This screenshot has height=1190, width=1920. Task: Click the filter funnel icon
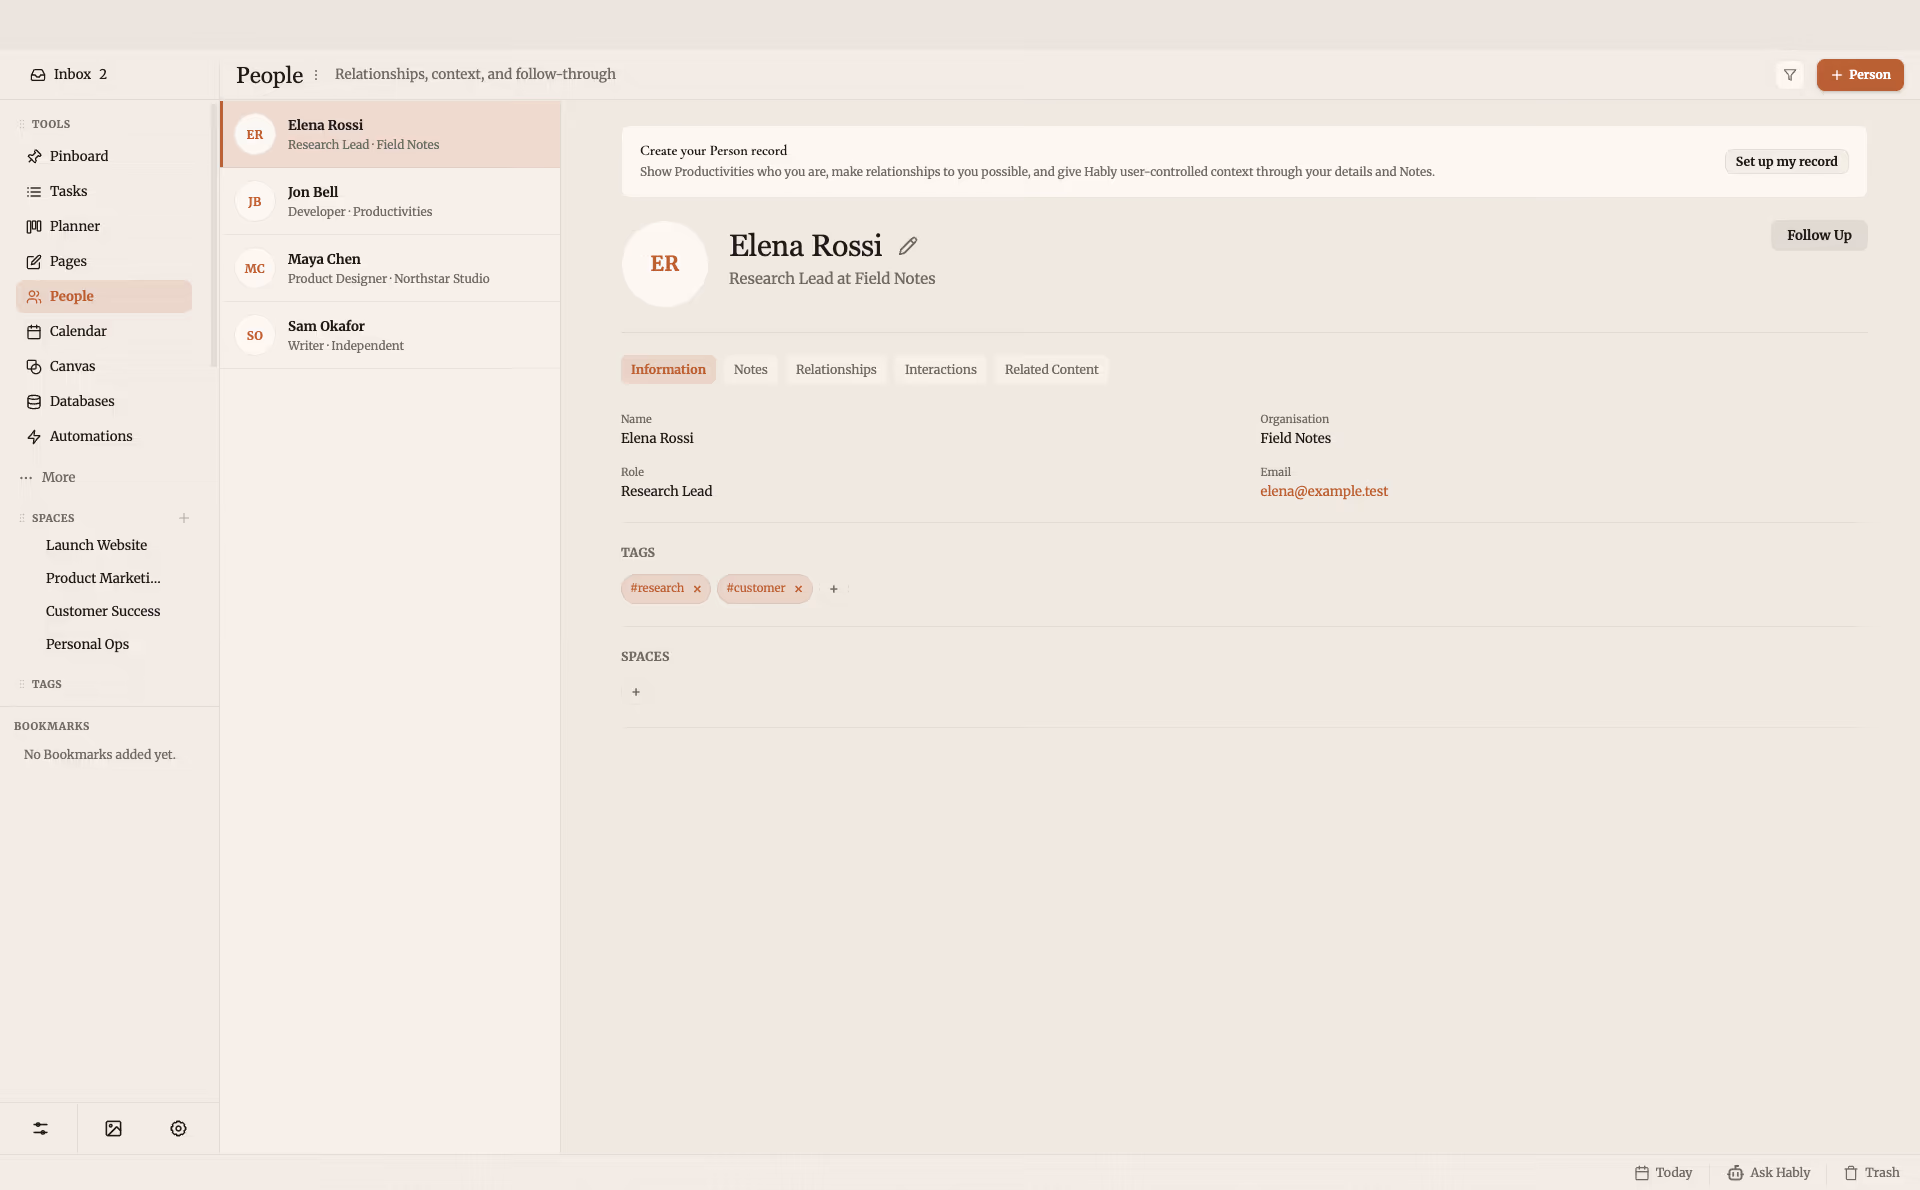pos(1790,75)
